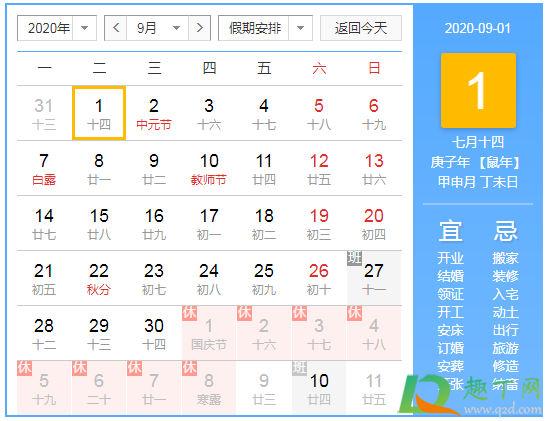Select September 17 初一 cell
Viewport: 546px width, 421px height.
[x=209, y=224]
